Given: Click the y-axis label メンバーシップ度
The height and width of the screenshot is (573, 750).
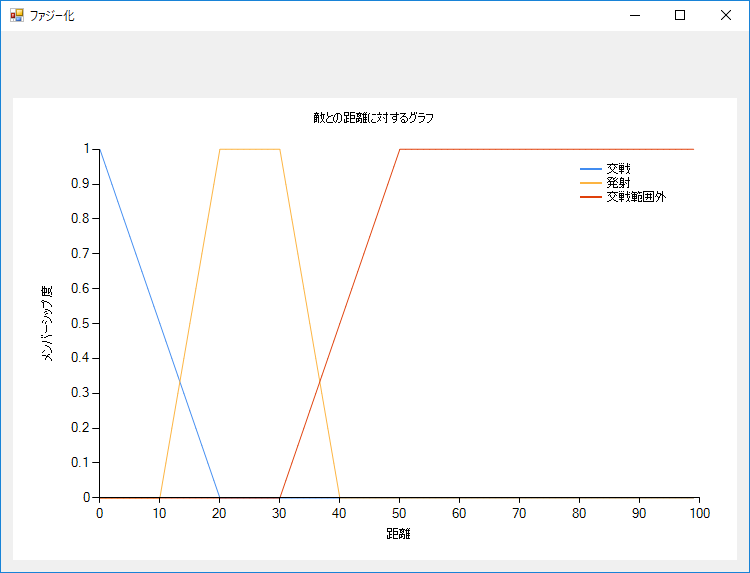Looking at the screenshot, I should (47, 323).
